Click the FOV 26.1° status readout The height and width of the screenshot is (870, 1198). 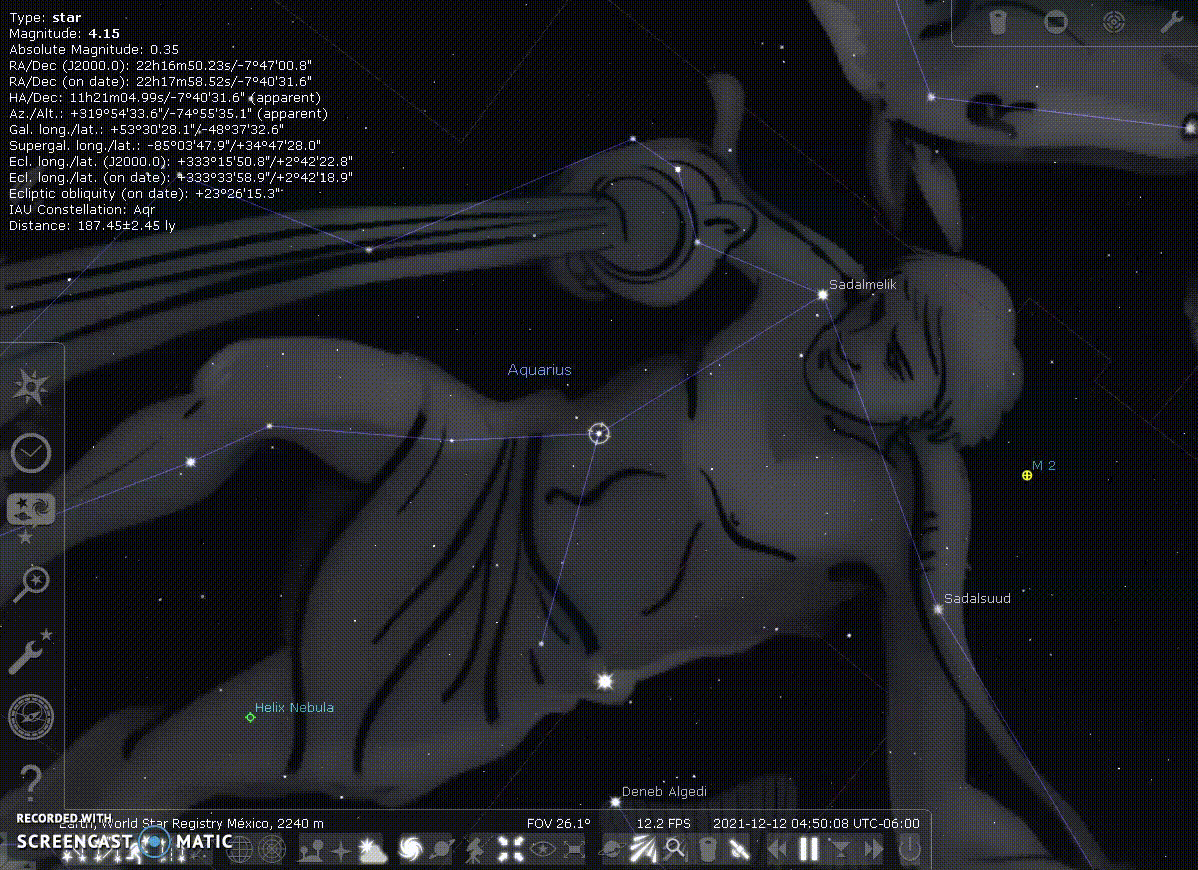tap(559, 823)
